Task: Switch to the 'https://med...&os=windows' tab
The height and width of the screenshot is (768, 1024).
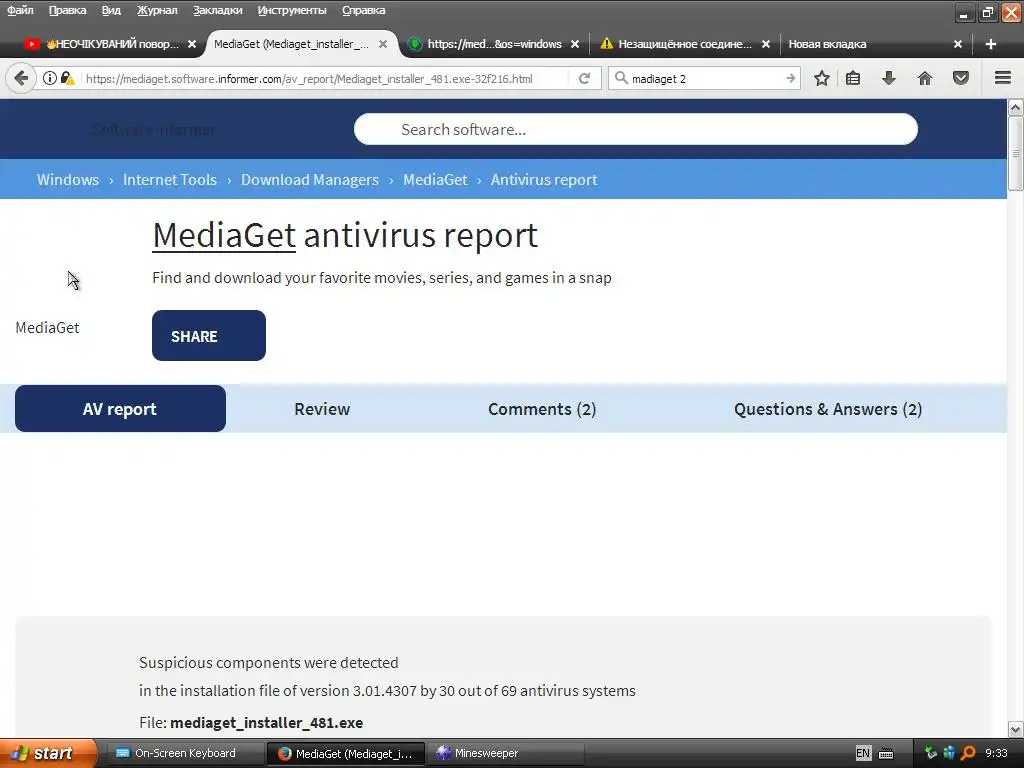Action: click(x=493, y=44)
